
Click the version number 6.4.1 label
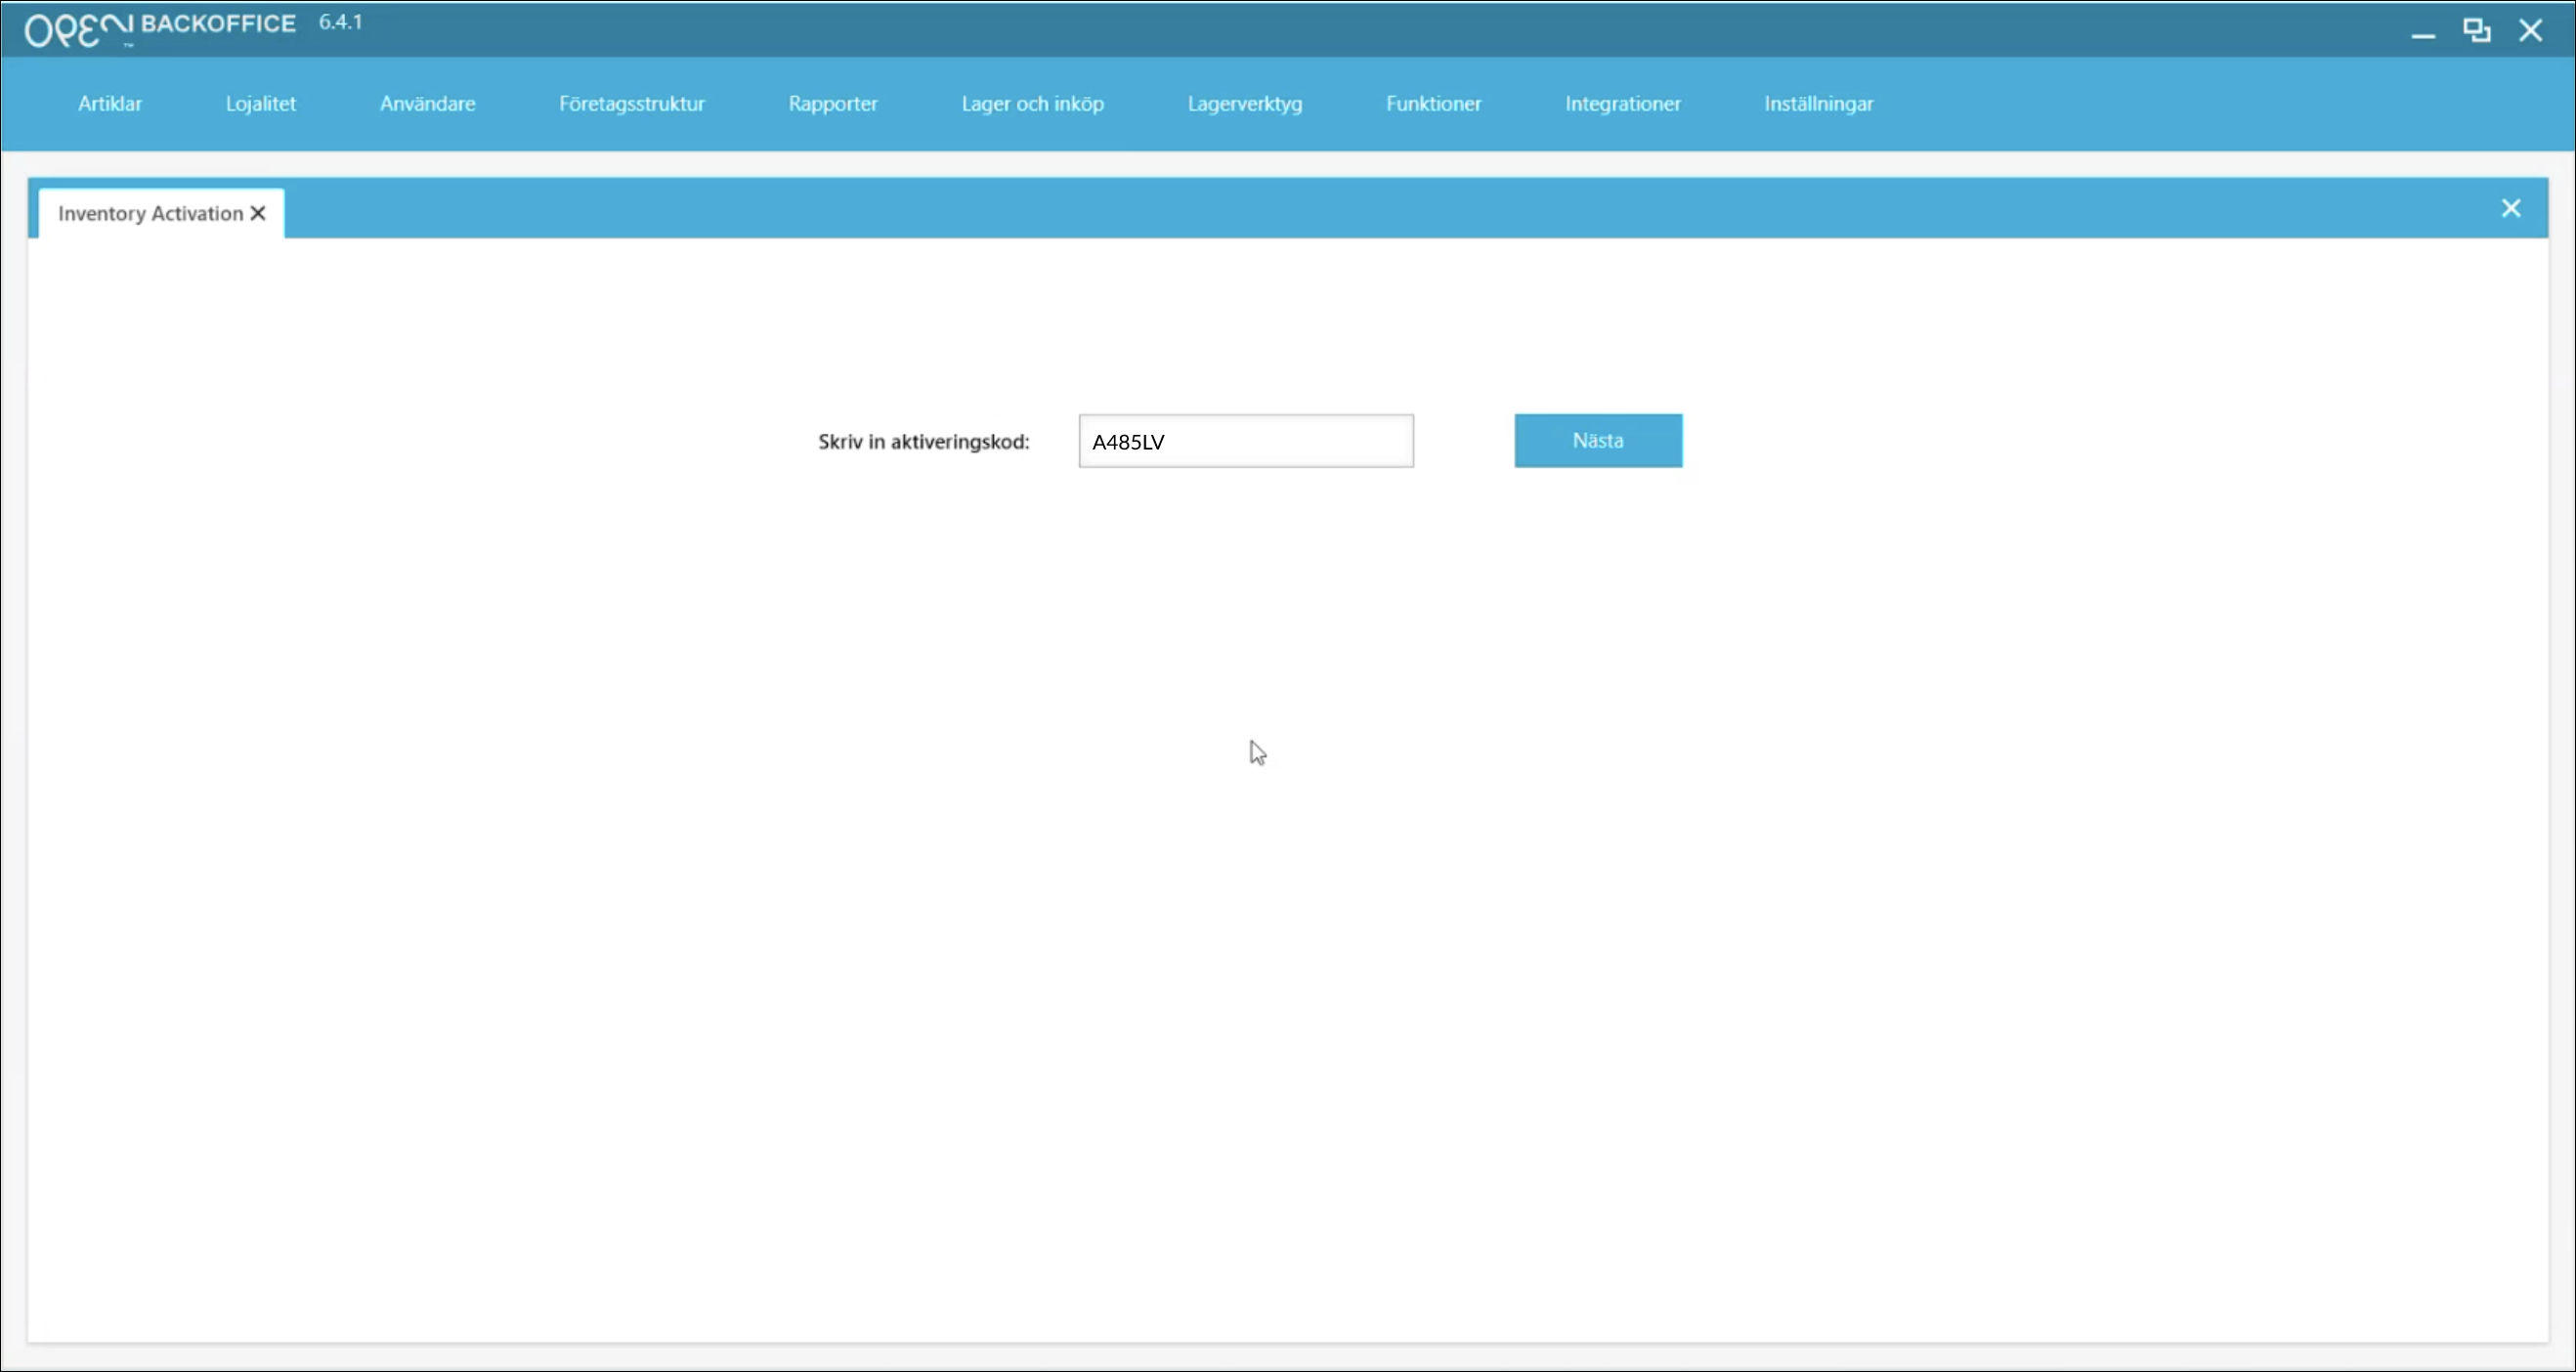[340, 22]
